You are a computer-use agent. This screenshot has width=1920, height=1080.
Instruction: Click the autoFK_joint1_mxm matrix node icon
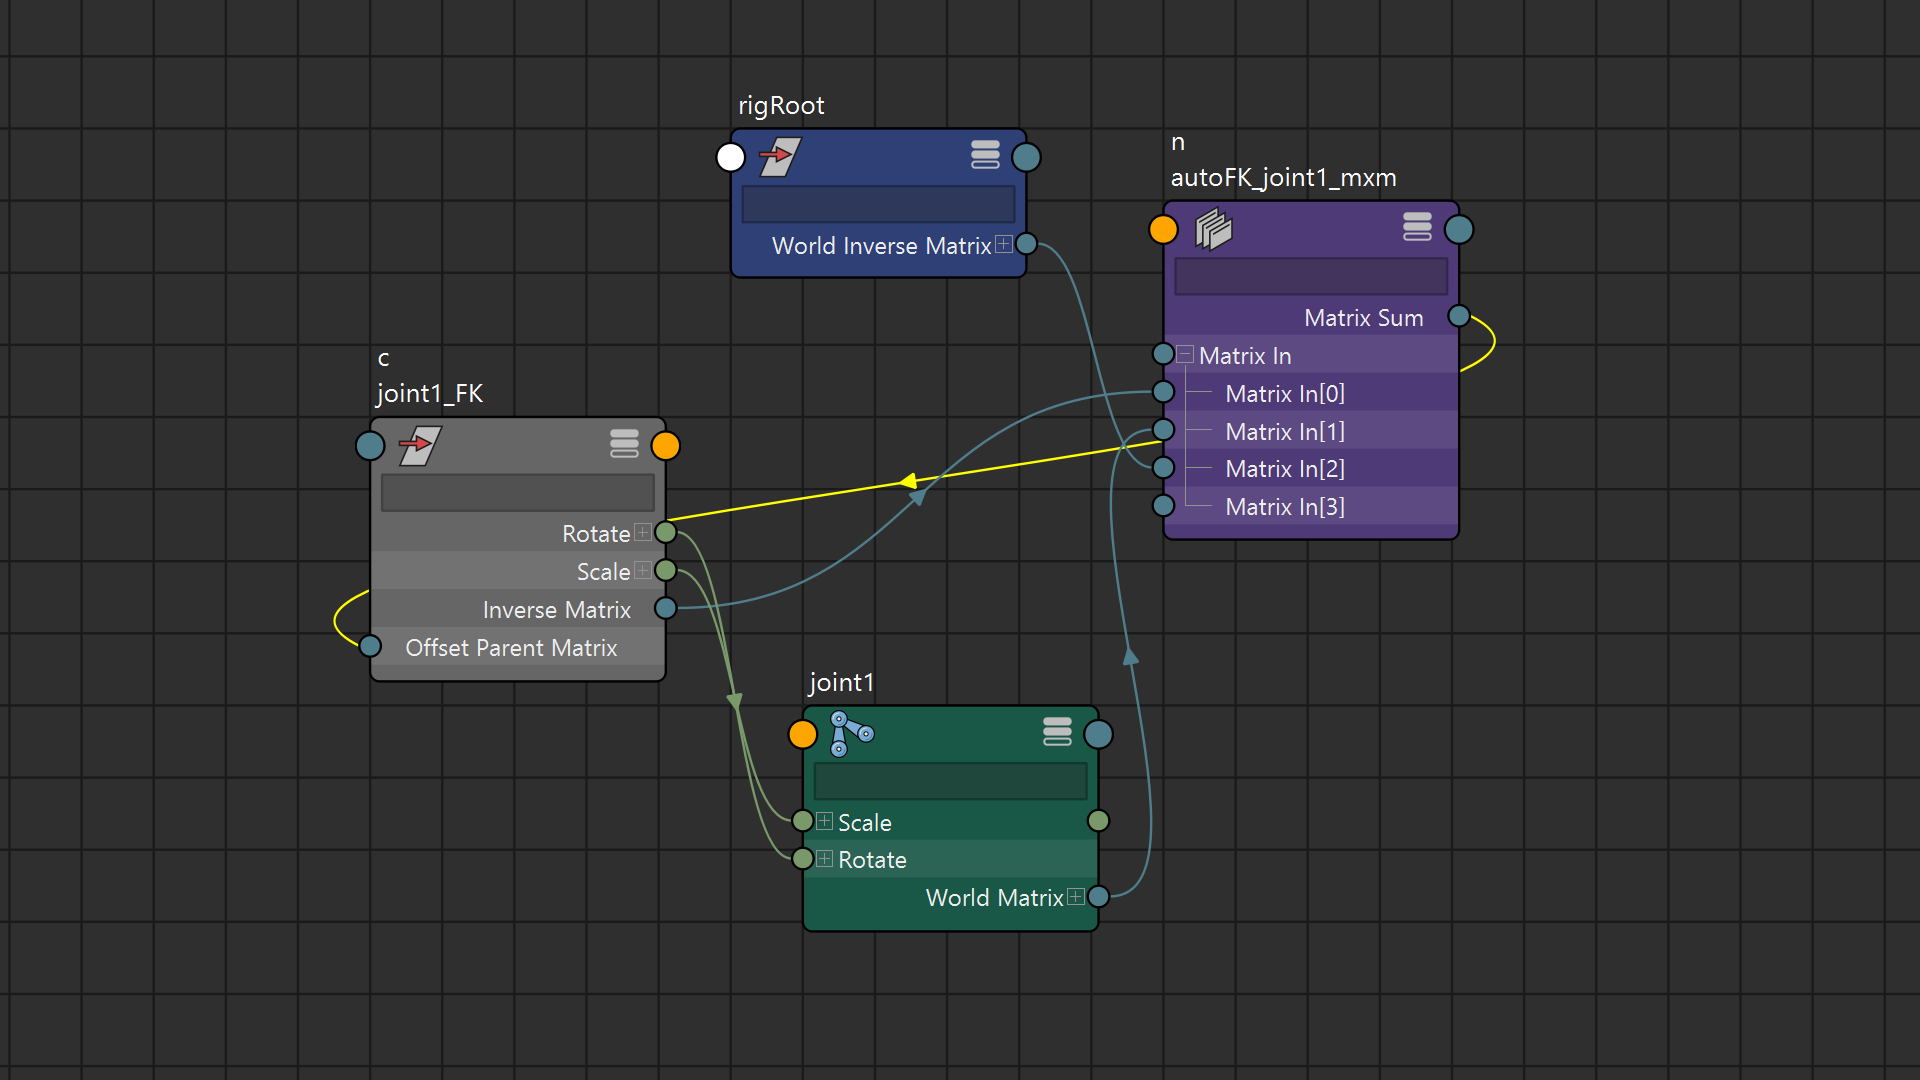[1213, 229]
